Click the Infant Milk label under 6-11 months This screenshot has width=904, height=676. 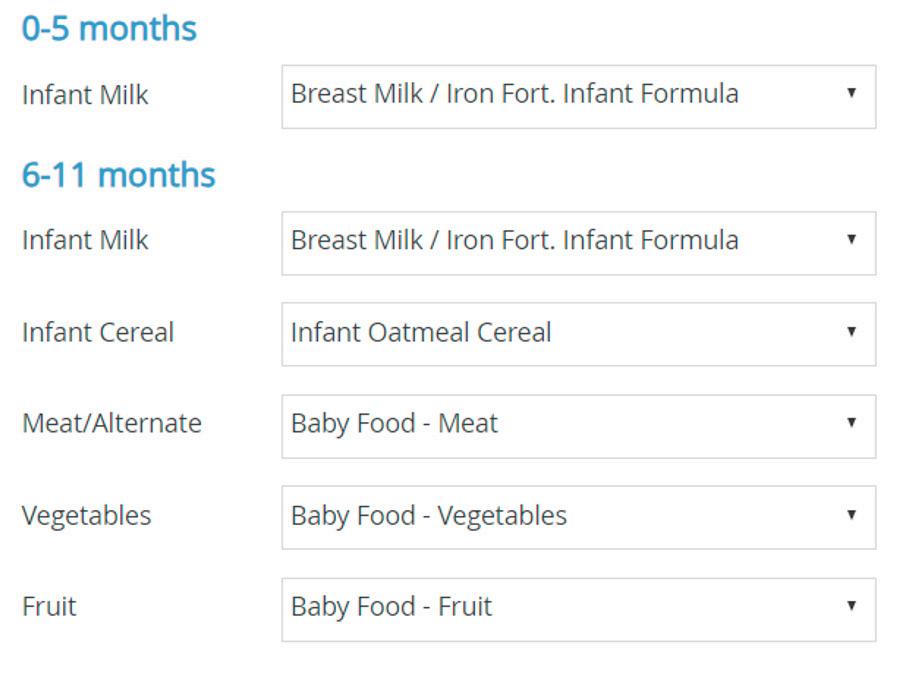coord(85,240)
